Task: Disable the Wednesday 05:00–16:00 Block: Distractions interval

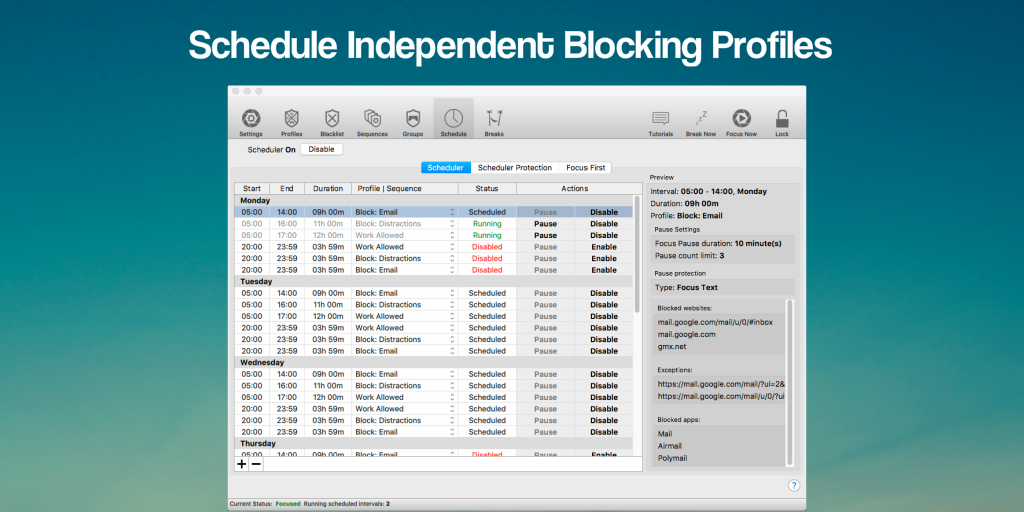Action: (x=603, y=386)
